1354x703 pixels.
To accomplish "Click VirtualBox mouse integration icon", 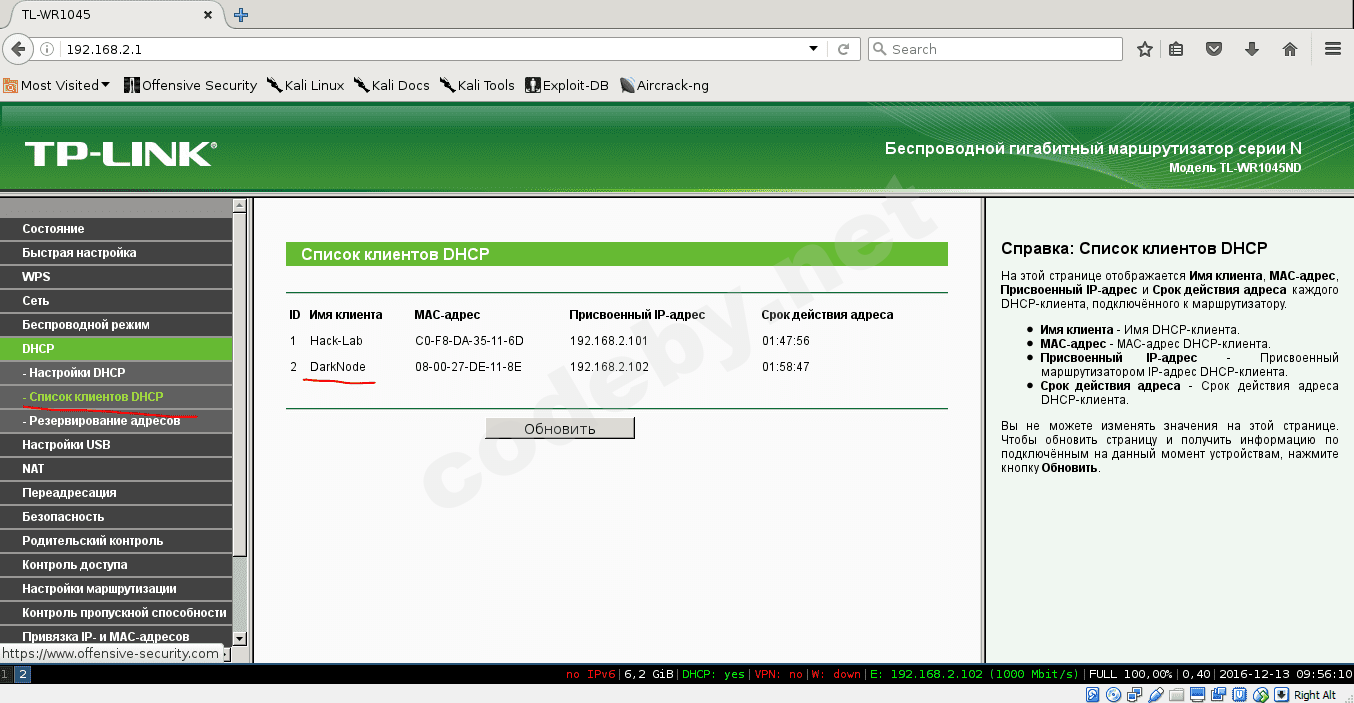I will 1261,694.
